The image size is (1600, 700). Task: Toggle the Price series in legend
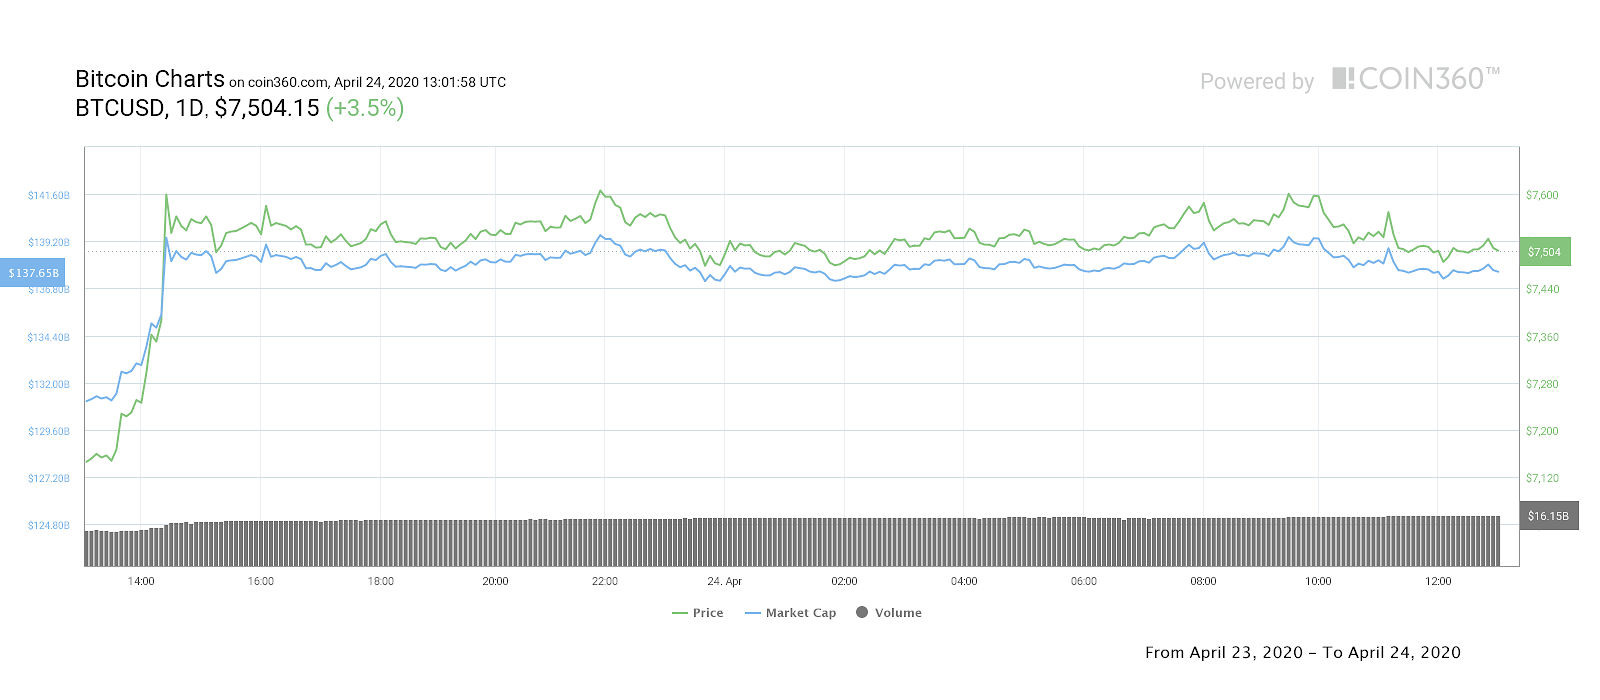(x=707, y=613)
